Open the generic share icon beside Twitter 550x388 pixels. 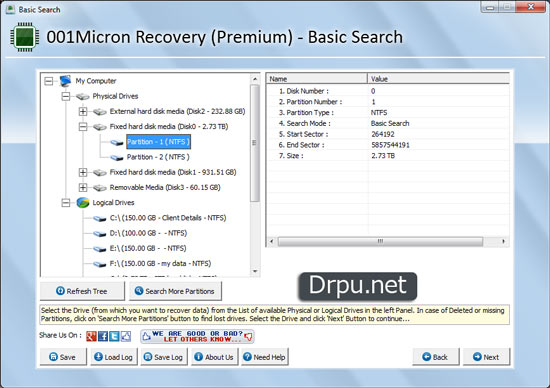click(x=126, y=336)
